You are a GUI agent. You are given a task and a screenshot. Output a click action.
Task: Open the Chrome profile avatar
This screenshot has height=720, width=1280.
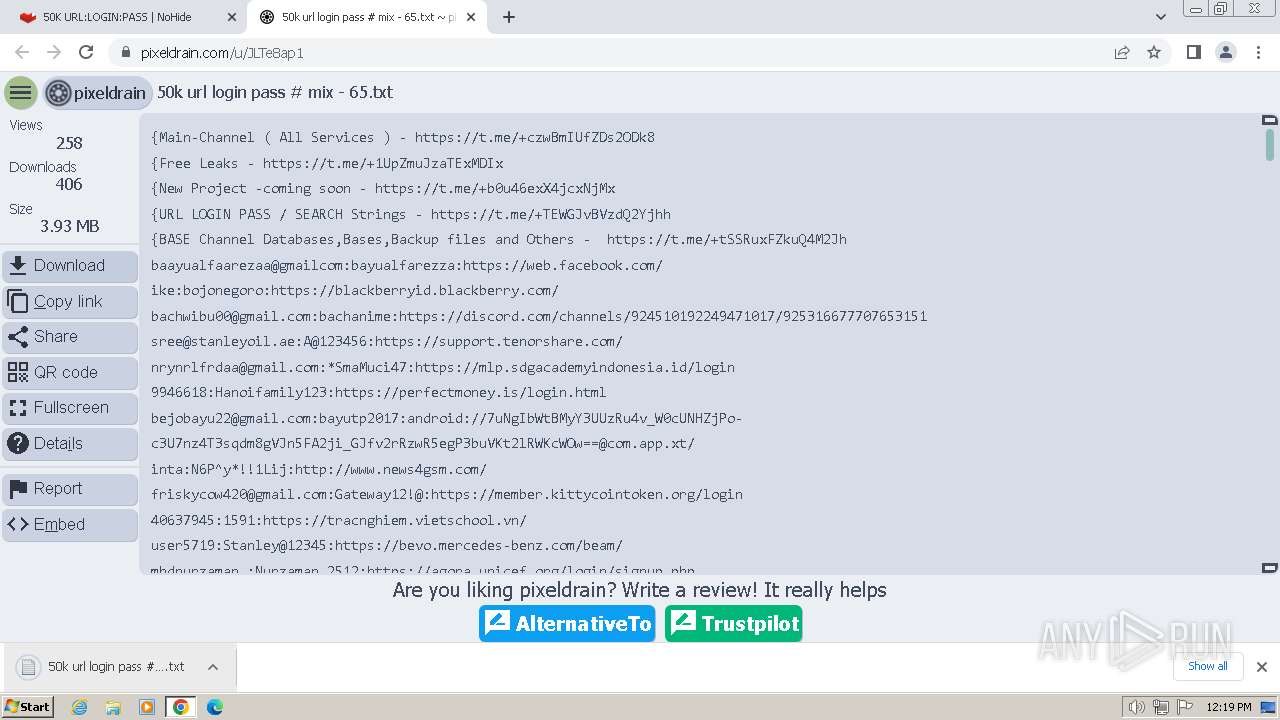coord(1225,53)
